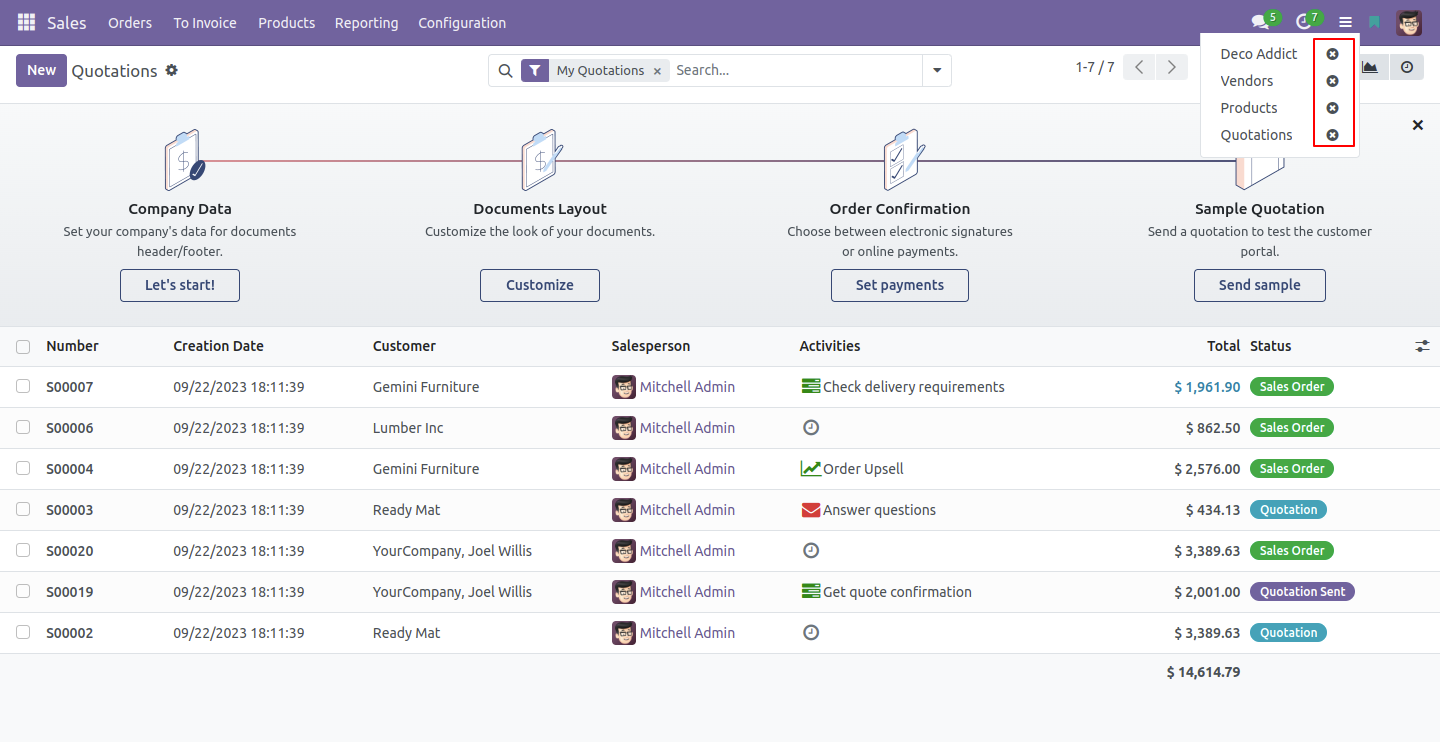Select the checkbox for order S00004
Viewport: 1440px width, 742px height.
pos(23,468)
